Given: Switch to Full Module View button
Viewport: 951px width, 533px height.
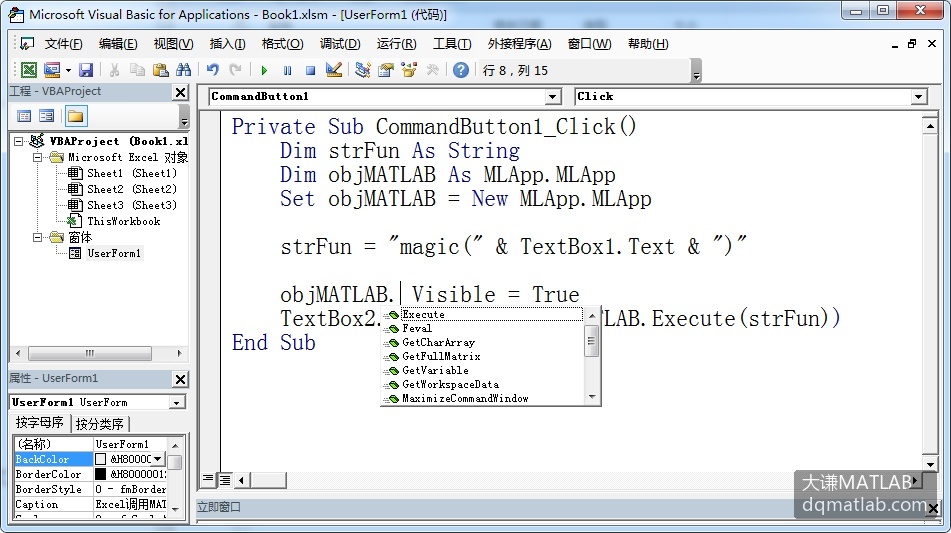Looking at the screenshot, I should click(x=224, y=480).
